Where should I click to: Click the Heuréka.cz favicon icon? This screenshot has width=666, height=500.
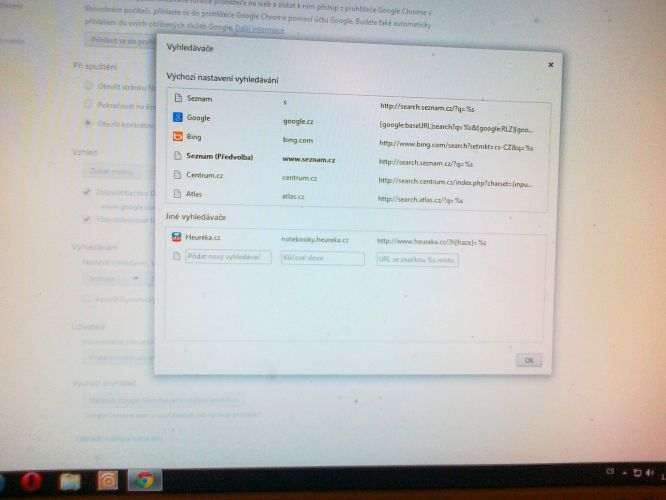[176, 237]
